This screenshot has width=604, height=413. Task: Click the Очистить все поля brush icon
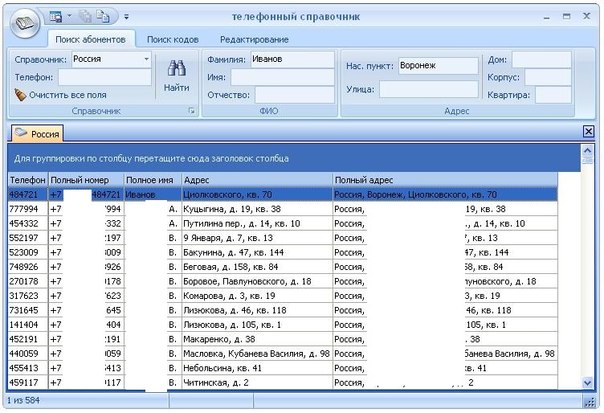pyautogui.click(x=20, y=95)
